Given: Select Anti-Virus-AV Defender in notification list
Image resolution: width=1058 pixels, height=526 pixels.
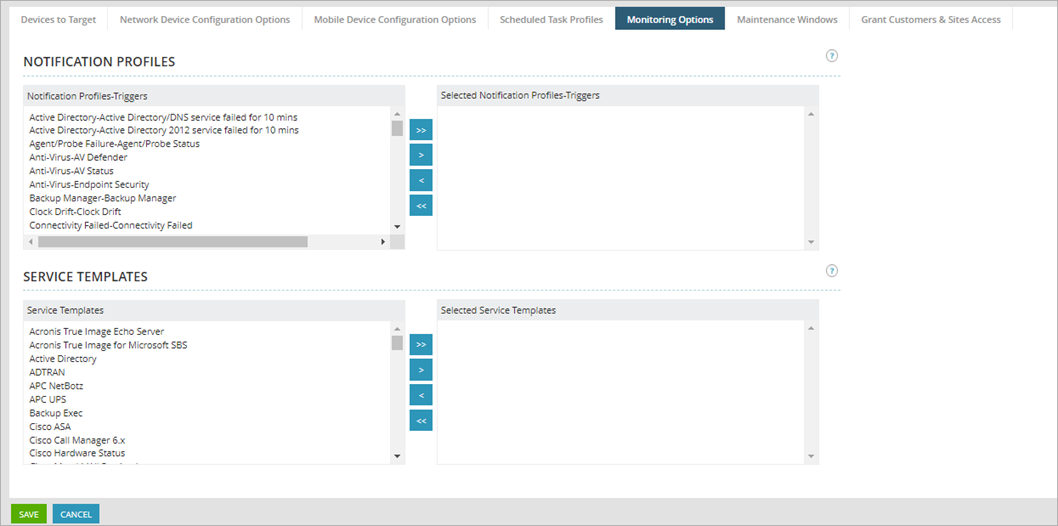Looking at the screenshot, I should click(78, 157).
